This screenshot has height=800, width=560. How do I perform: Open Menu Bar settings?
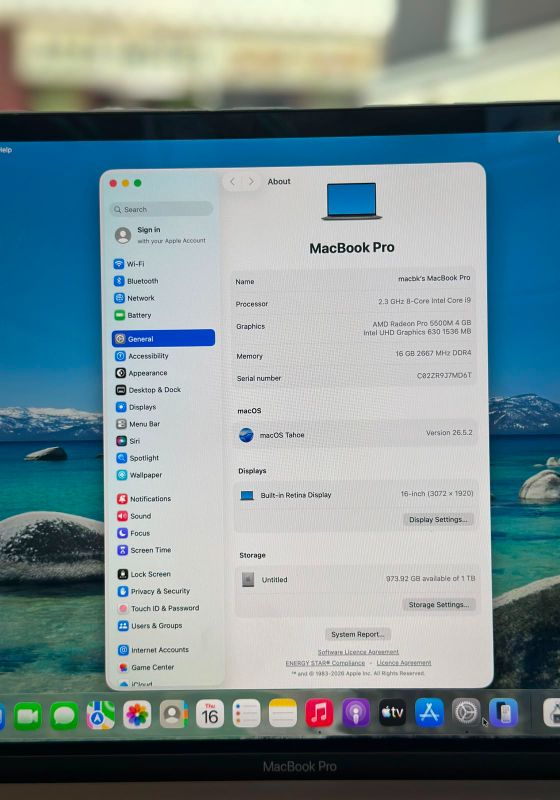point(138,424)
